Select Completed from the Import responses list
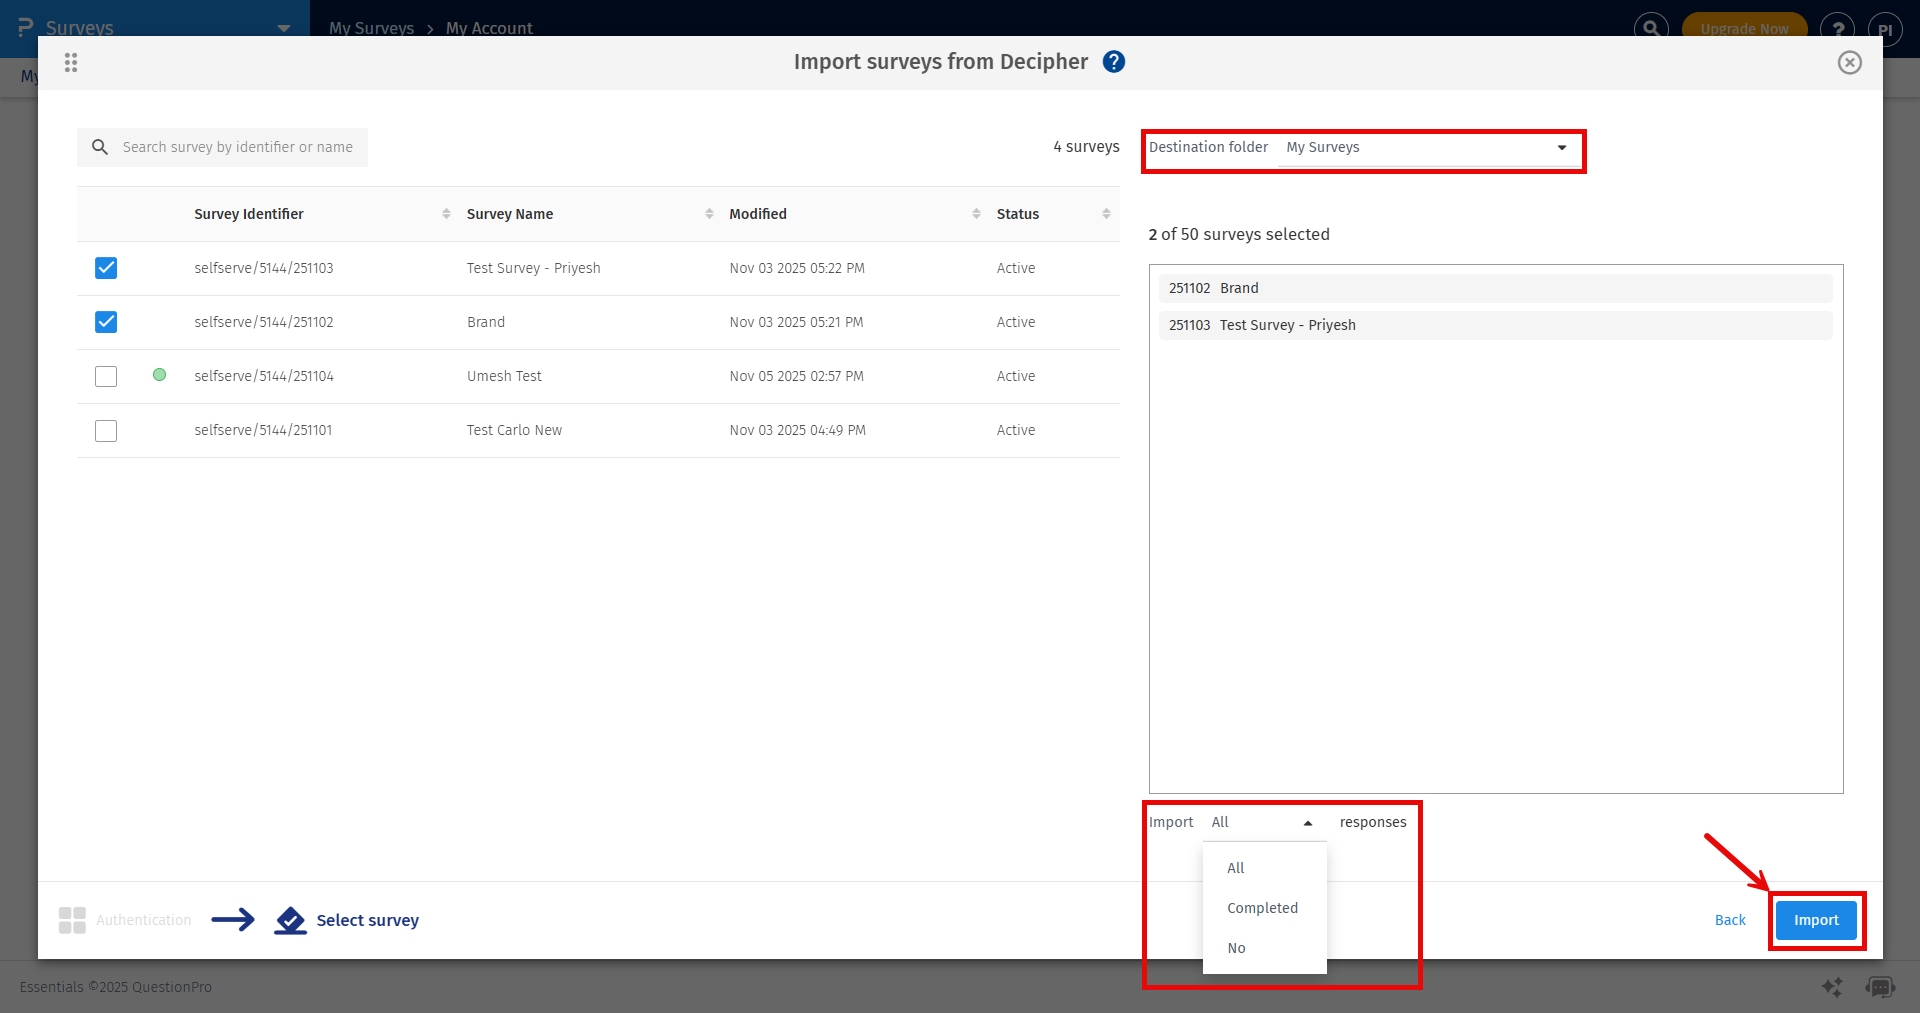1920x1013 pixels. click(x=1262, y=907)
